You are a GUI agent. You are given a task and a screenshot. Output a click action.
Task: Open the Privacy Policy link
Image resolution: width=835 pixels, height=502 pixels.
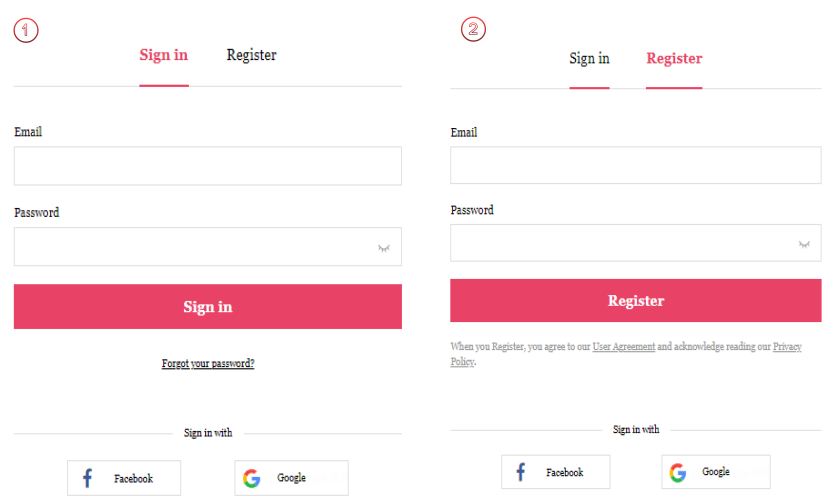pos(787,347)
